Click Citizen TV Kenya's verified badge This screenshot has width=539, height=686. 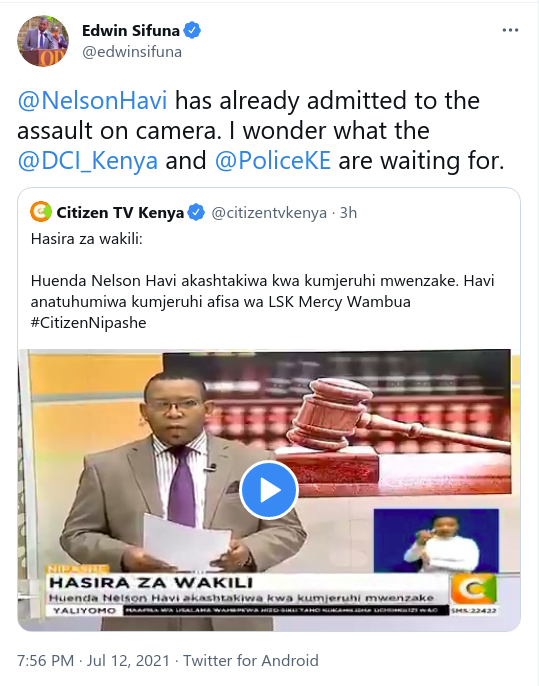(196, 213)
